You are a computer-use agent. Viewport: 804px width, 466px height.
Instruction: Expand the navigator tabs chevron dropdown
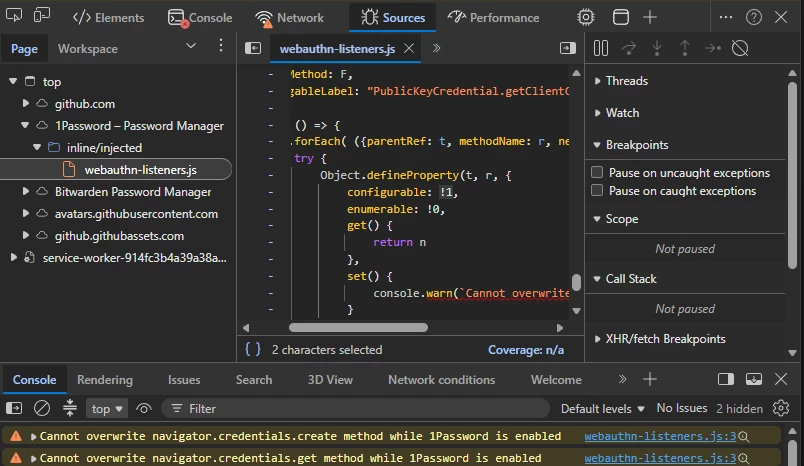191,46
